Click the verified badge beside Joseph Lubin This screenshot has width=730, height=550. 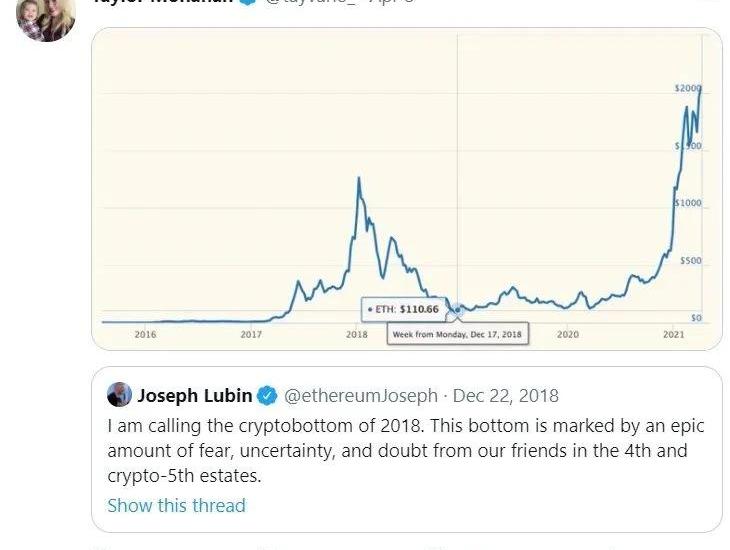268,396
